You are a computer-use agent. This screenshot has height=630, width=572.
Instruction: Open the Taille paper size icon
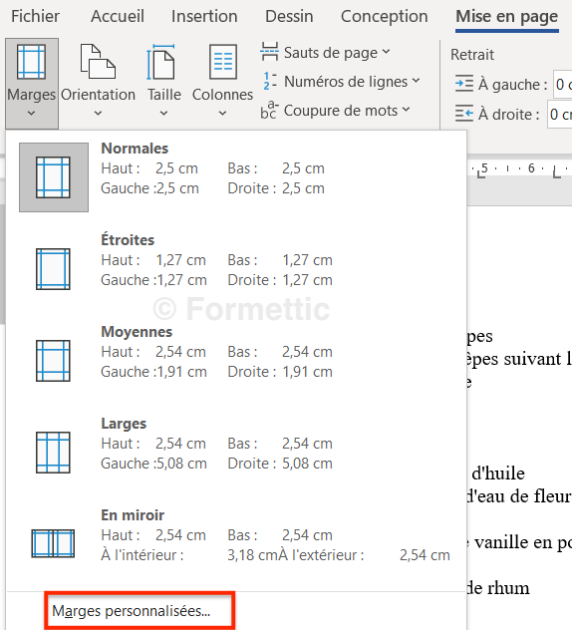(161, 62)
